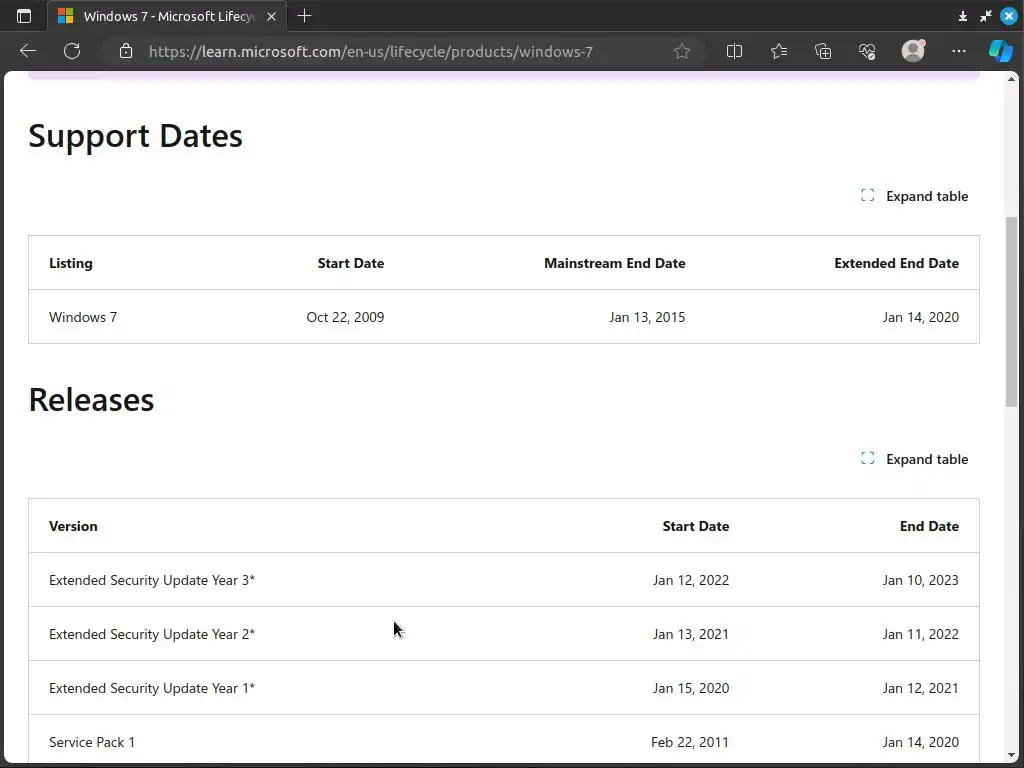The width and height of the screenshot is (1024, 768).
Task: Close the Windows 7 lifecycle tab
Action: pos(271,16)
